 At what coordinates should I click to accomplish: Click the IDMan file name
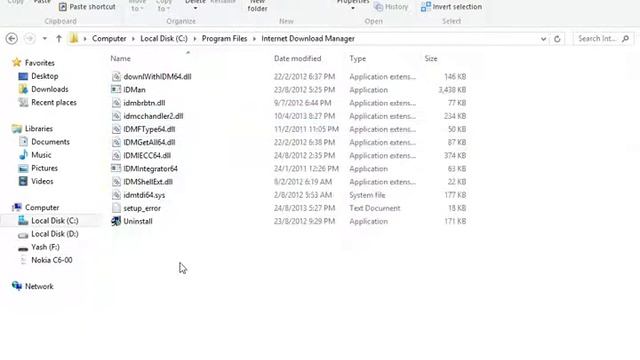(x=134, y=90)
